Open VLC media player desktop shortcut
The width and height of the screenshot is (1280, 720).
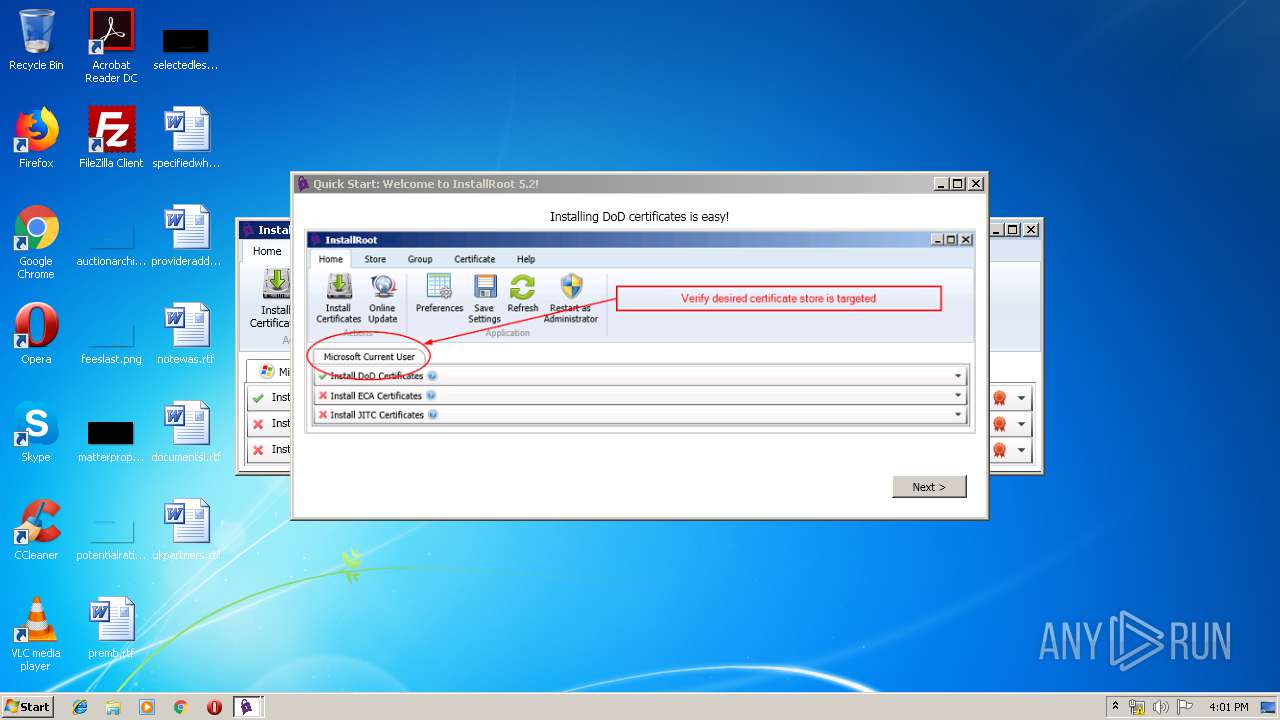pyautogui.click(x=36, y=634)
